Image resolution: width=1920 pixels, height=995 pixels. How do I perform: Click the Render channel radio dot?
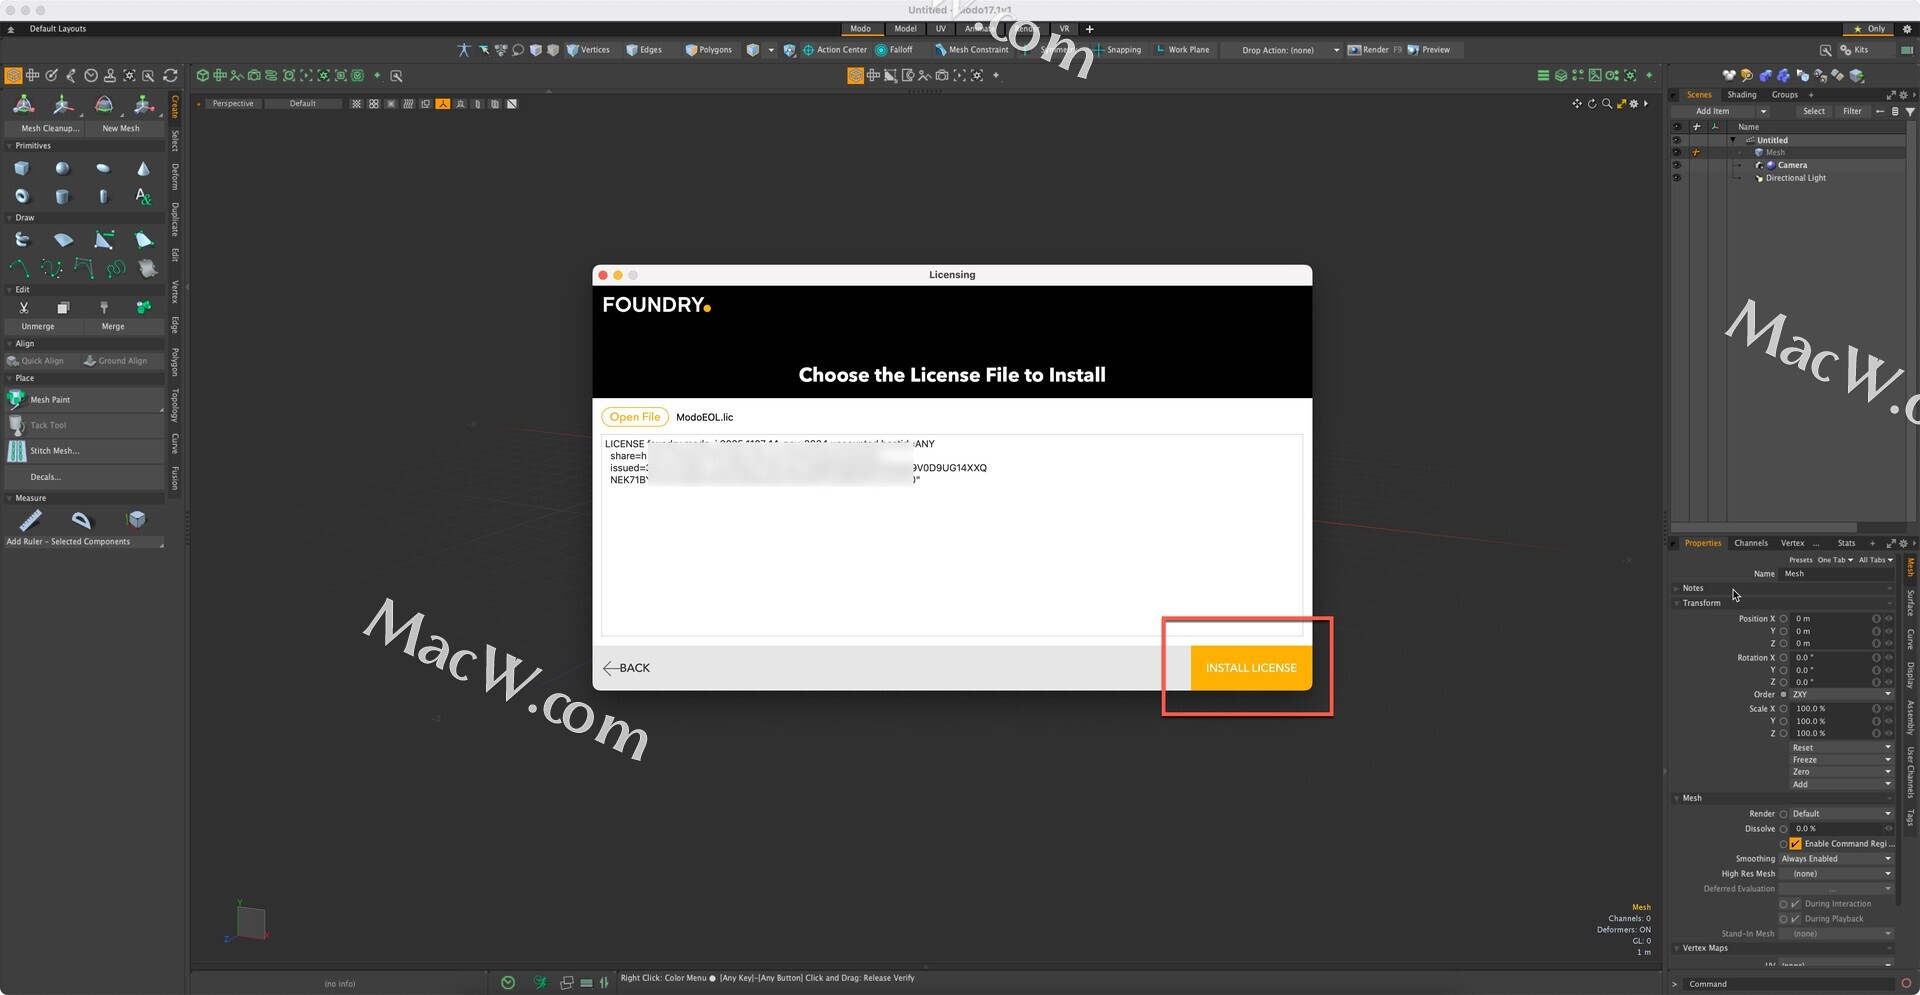point(1783,814)
